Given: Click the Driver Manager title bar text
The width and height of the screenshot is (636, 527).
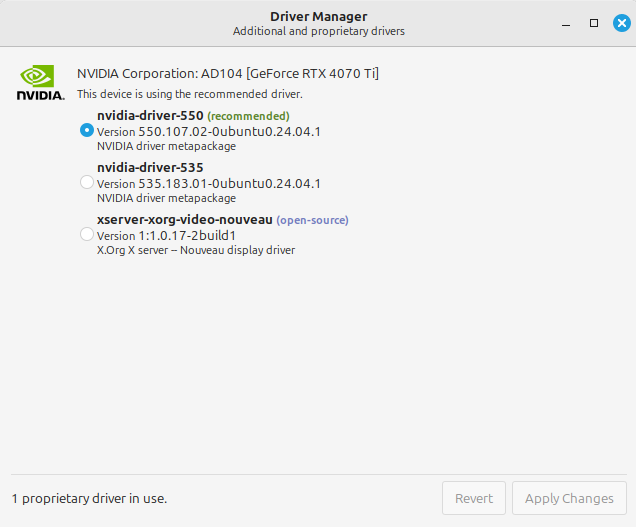Looking at the screenshot, I should coord(318,16).
